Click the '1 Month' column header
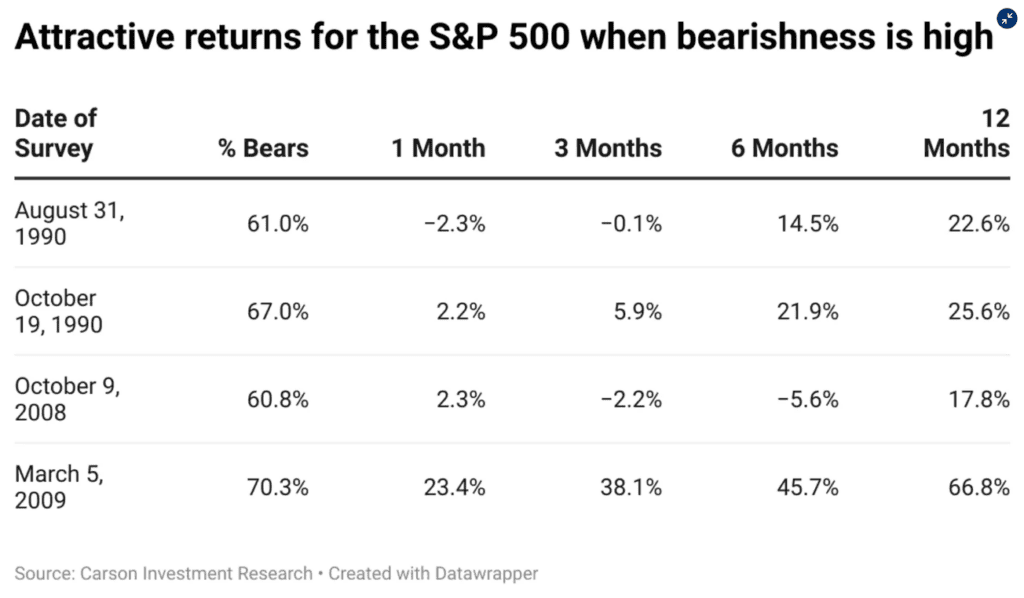The width and height of the screenshot is (1024, 598). [438, 149]
